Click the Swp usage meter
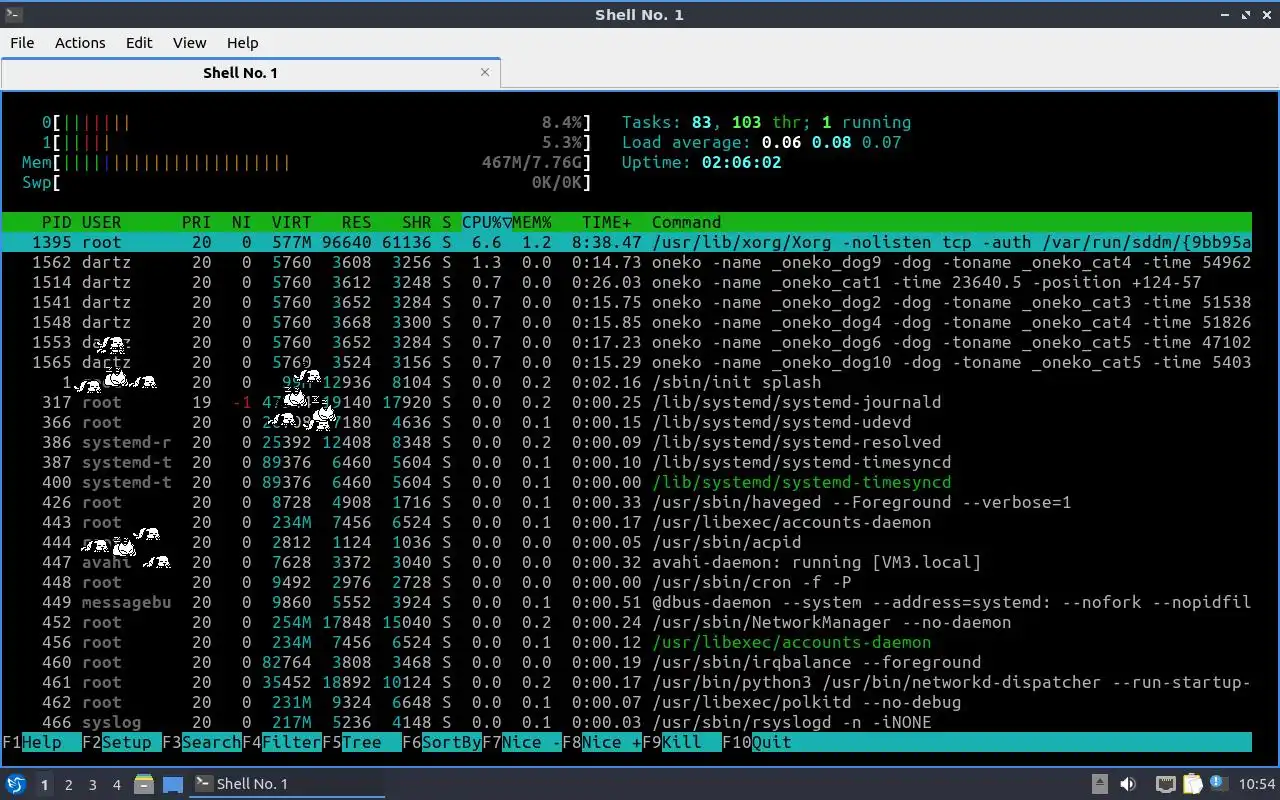The image size is (1280, 800). click(307, 182)
